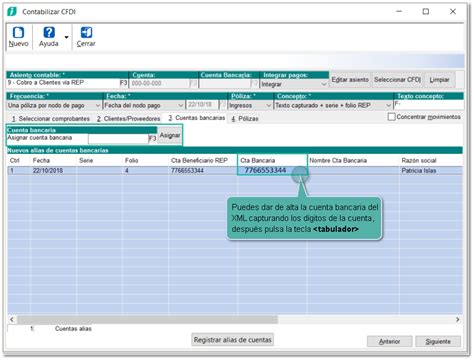Click the Cuentas alias status label
Image resolution: width=474 pixels, height=360 pixels.
point(73,329)
